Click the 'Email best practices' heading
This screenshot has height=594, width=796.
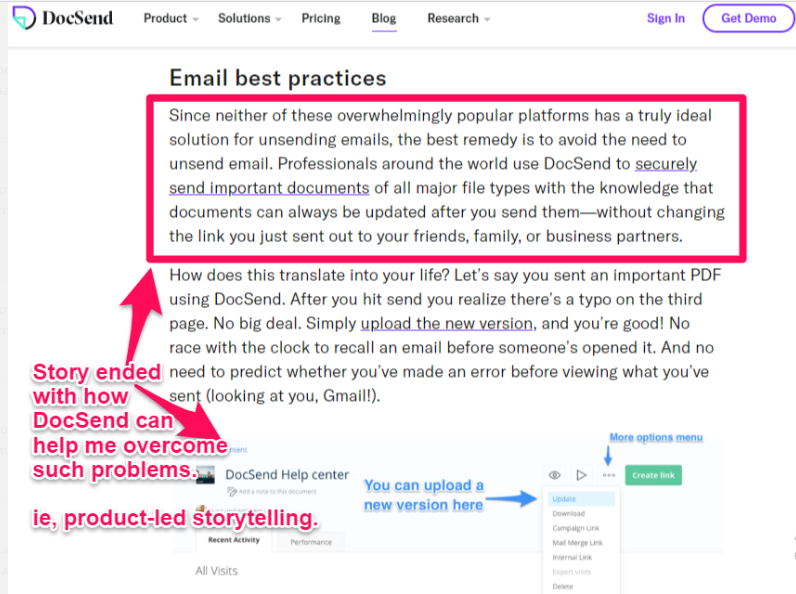278,78
